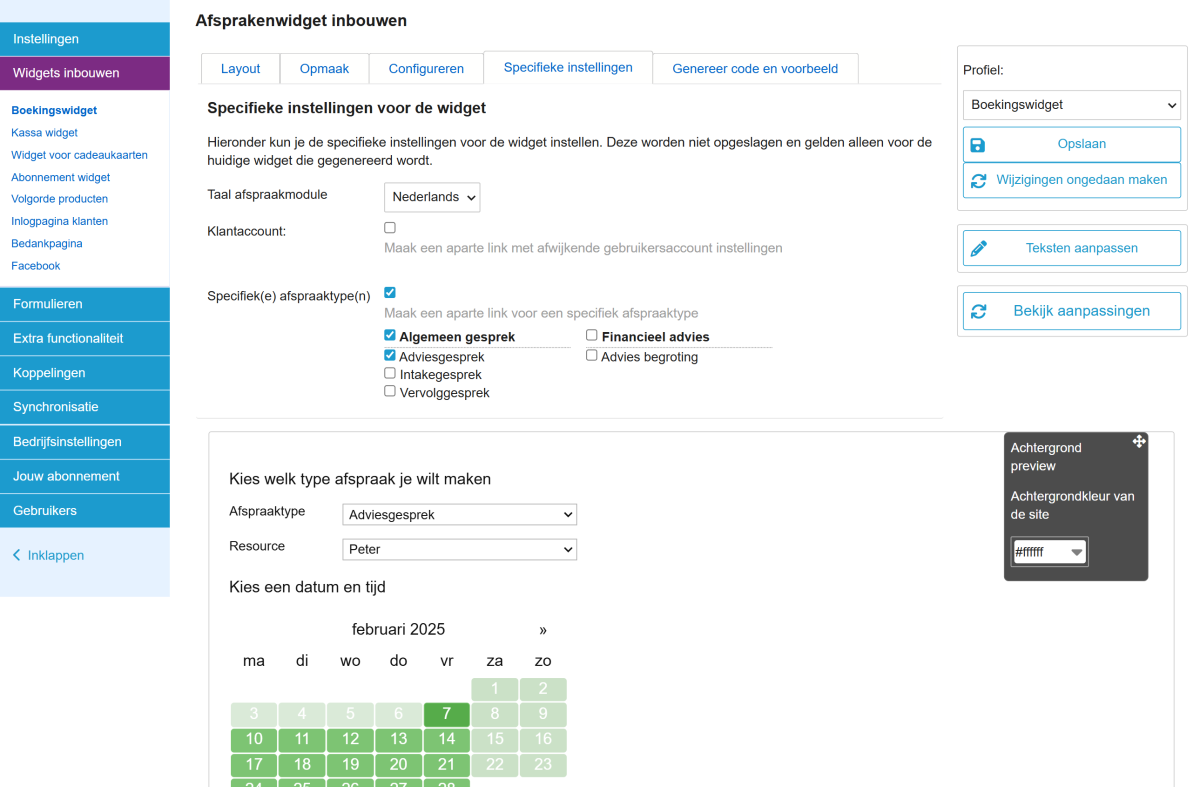Click the Inklappen chevron to collapse sidebar
The width and height of the screenshot is (1200, 787).
[x=16, y=555]
